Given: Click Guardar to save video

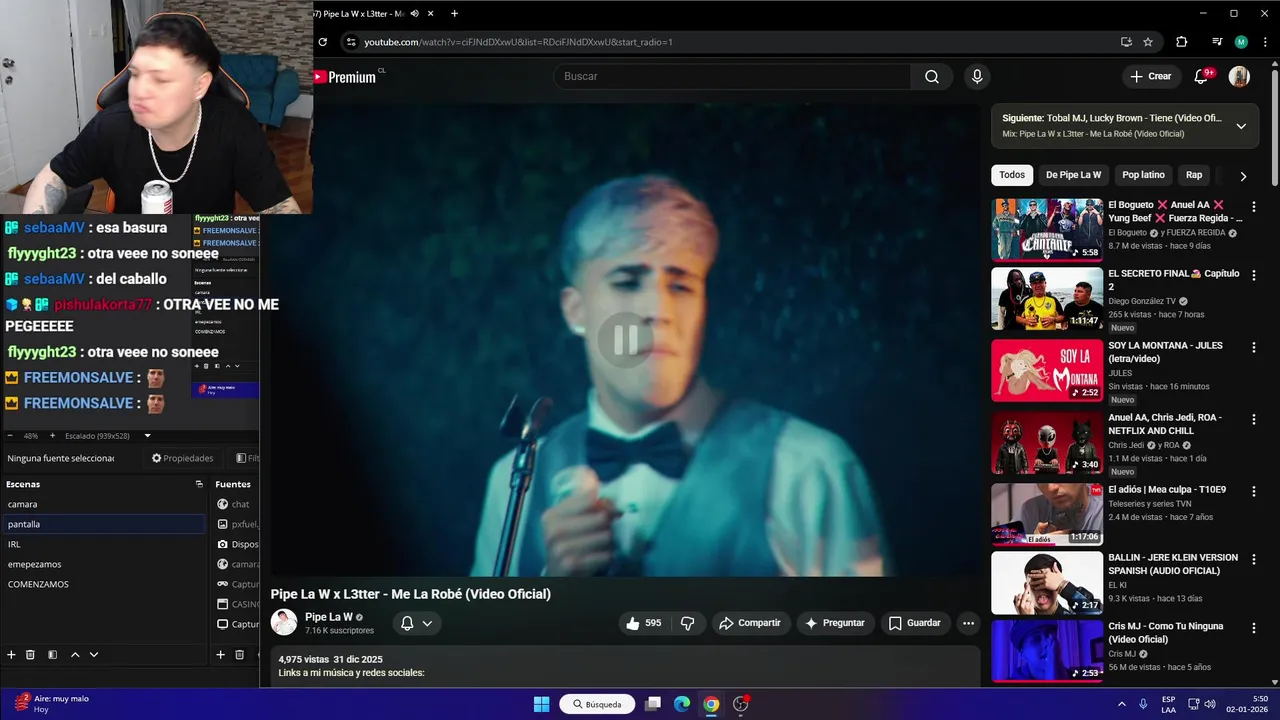Looking at the screenshot, I should (x=915, y=623).
